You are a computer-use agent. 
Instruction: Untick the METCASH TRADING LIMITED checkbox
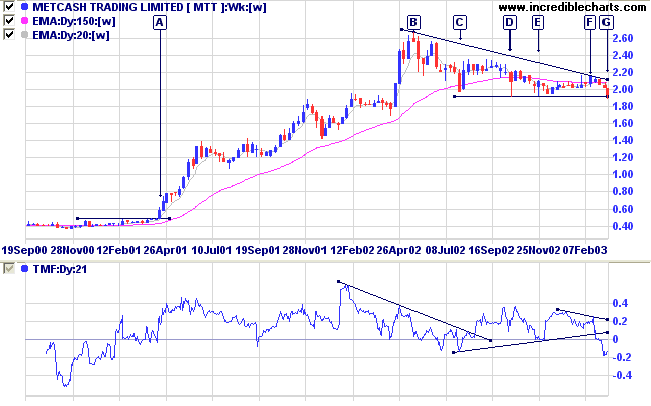click(9, 7)
